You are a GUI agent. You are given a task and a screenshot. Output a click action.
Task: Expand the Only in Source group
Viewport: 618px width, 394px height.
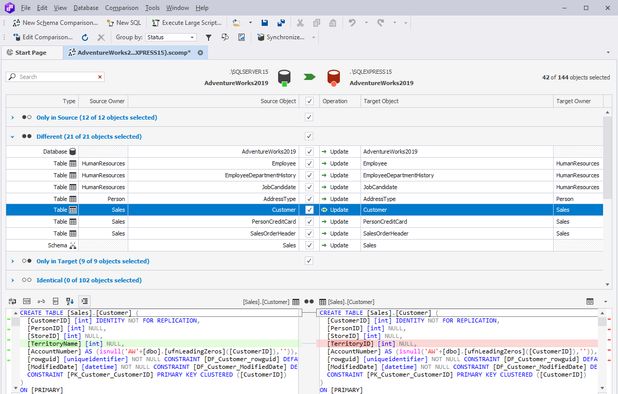13,117
